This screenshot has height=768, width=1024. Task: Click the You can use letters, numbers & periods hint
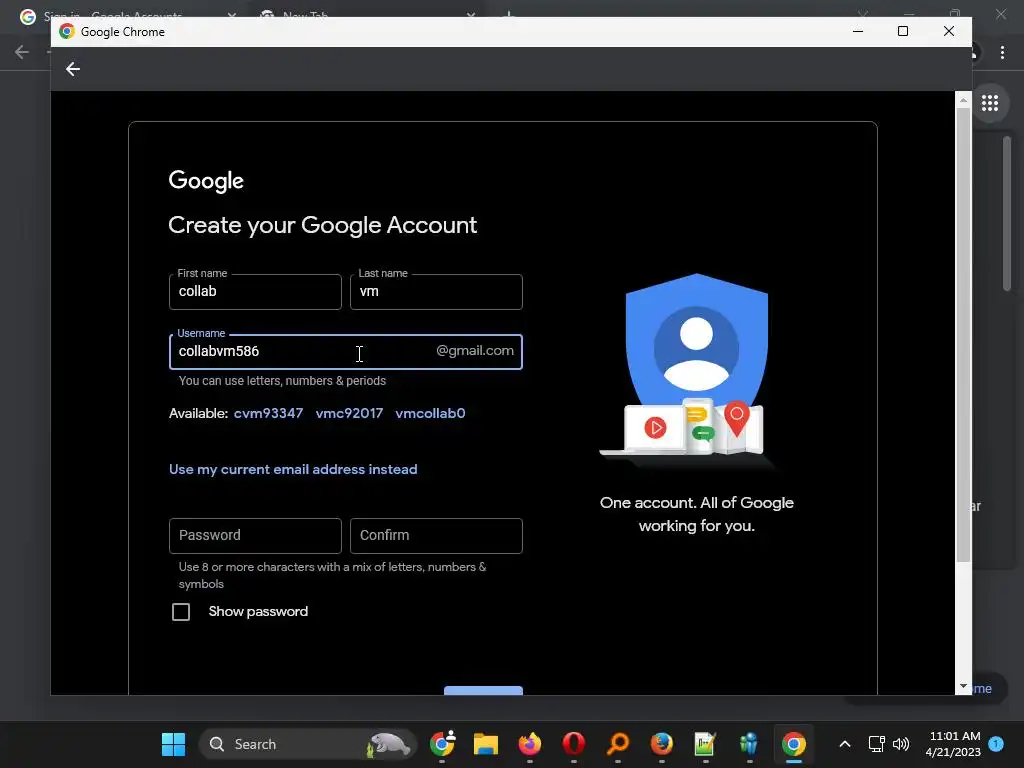[x=282, y=381]
